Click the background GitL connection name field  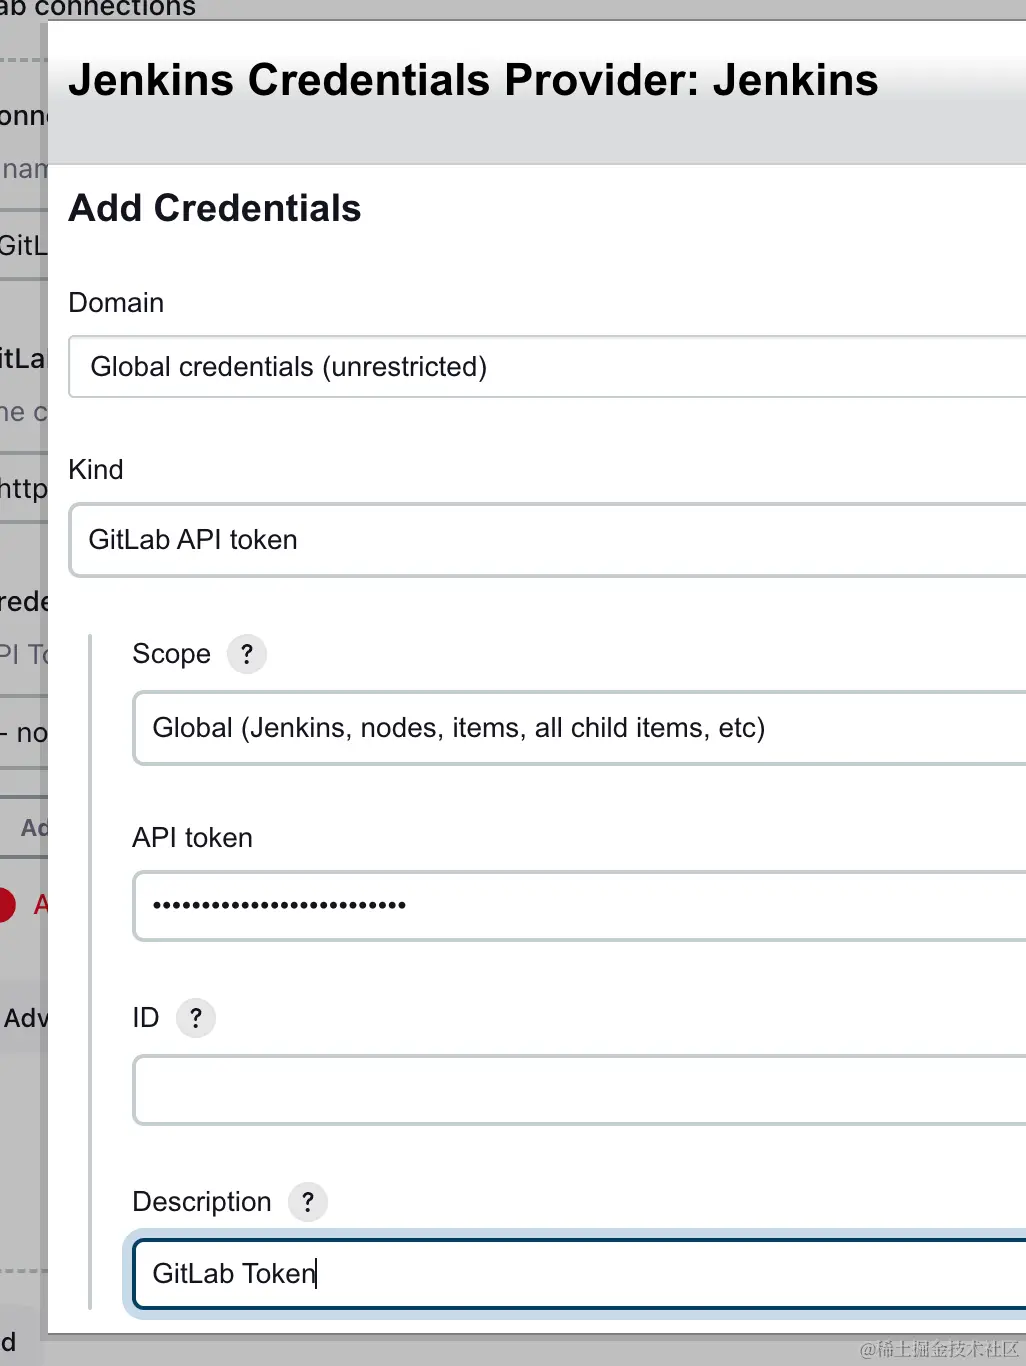tap(22, 245)
